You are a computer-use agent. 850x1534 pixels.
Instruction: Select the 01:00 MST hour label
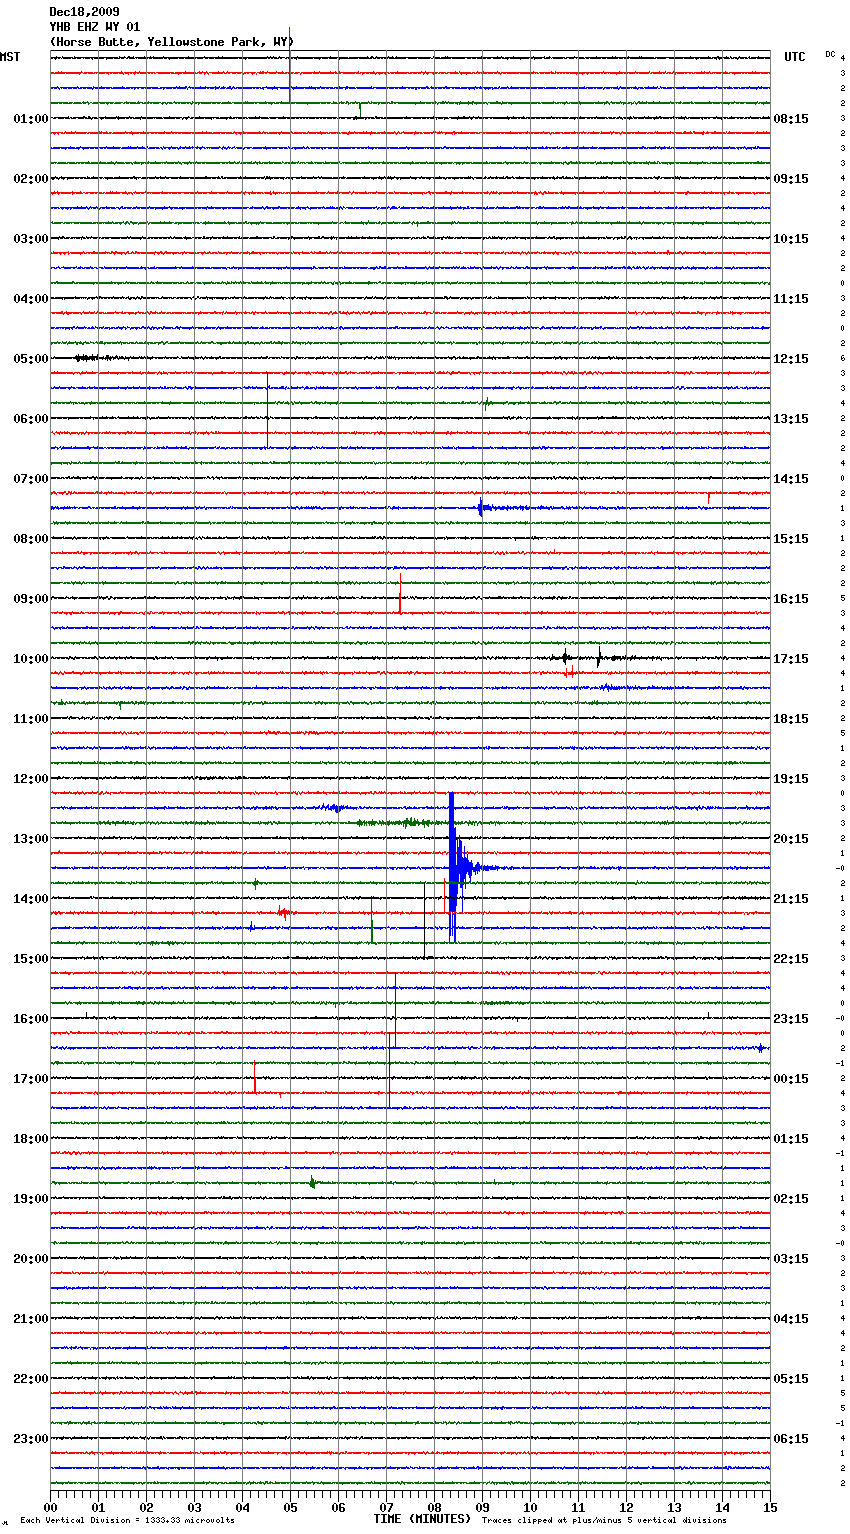[x=30, y=119]
